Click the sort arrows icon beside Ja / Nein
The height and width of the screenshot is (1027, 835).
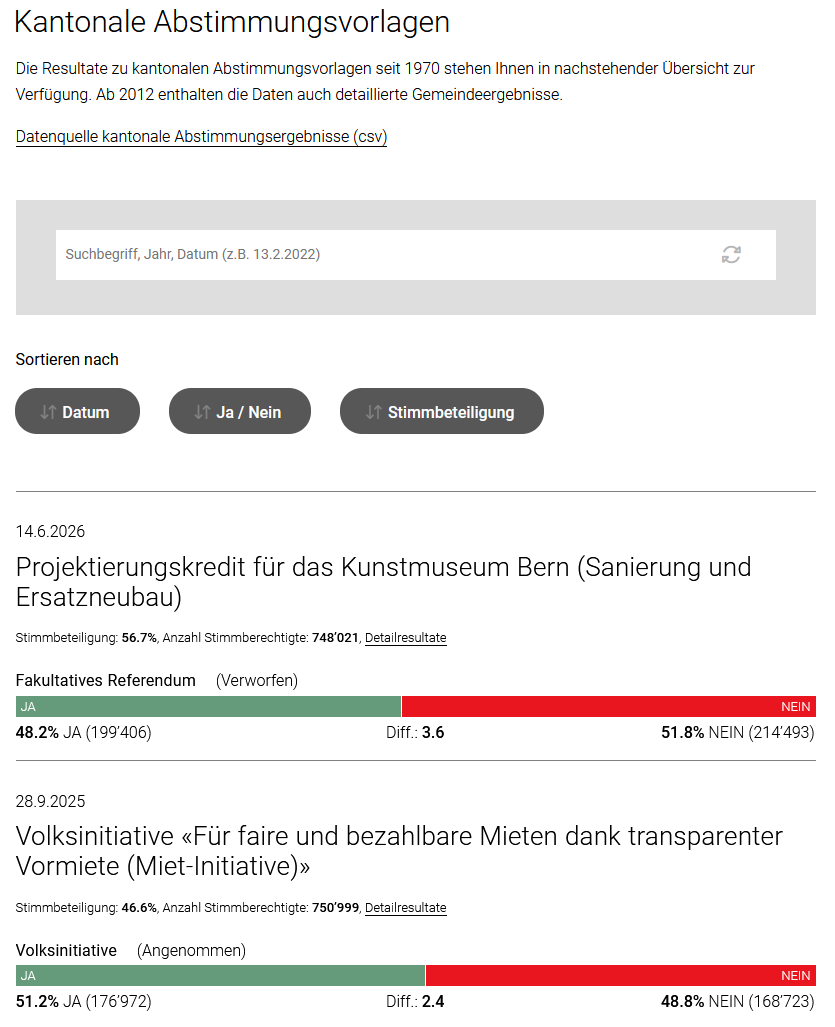(202, 412)
